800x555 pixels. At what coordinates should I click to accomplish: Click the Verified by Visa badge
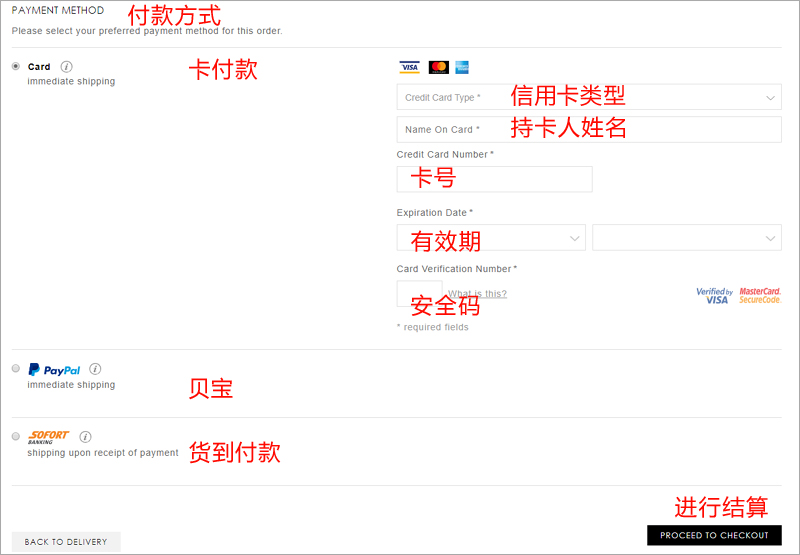click(x=714, y=295)
